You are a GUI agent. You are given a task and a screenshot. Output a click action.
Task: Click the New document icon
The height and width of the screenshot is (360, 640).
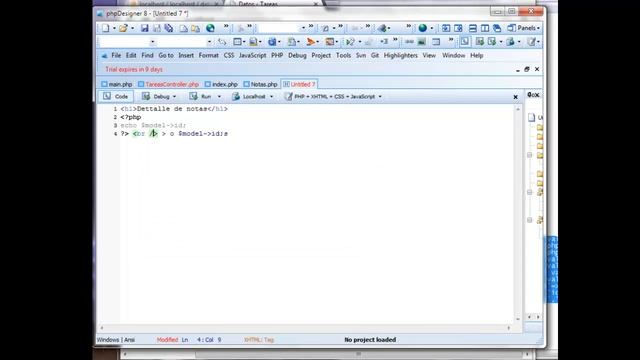(x=105, y=28)
